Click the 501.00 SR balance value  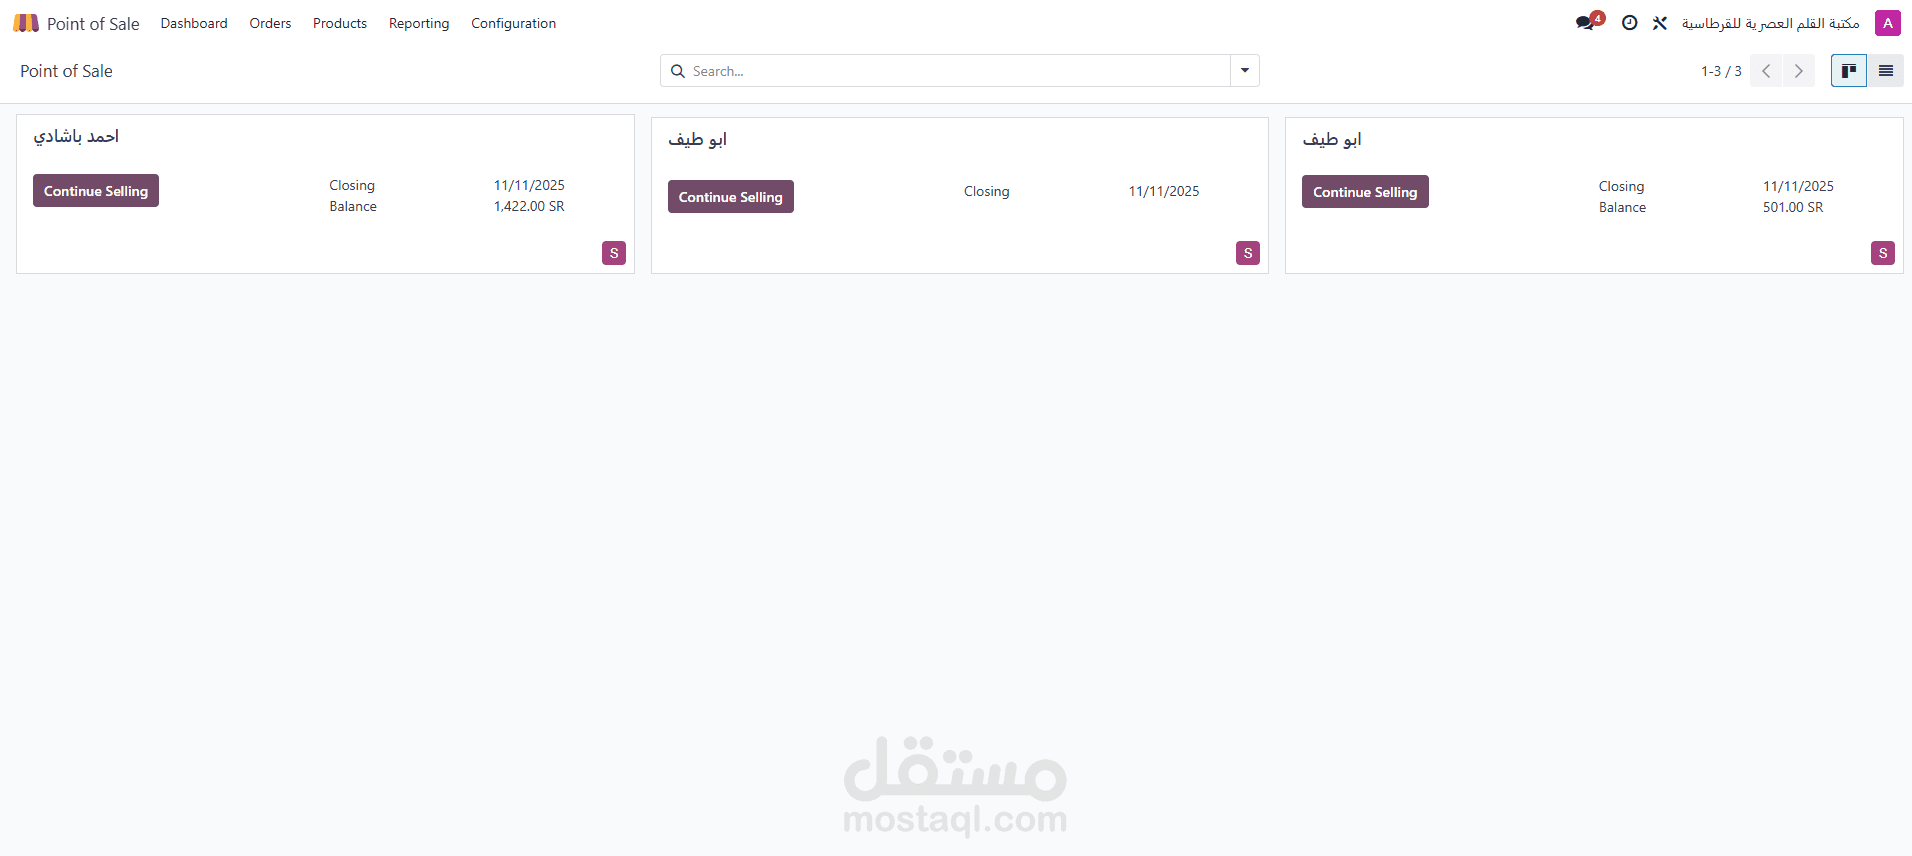coord(1793,207)
